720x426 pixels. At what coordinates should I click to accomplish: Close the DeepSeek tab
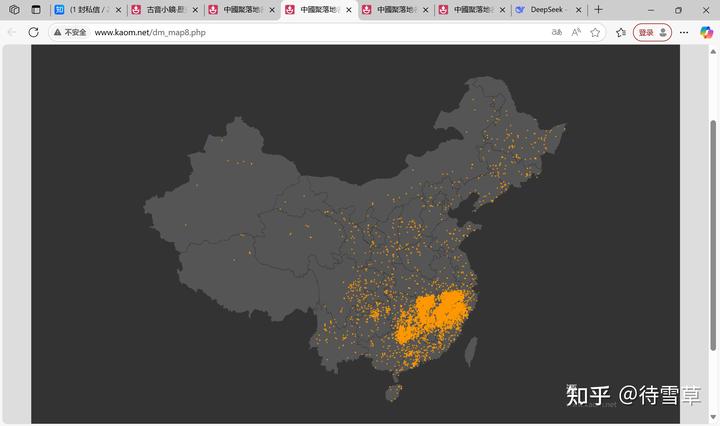point(579,10)
